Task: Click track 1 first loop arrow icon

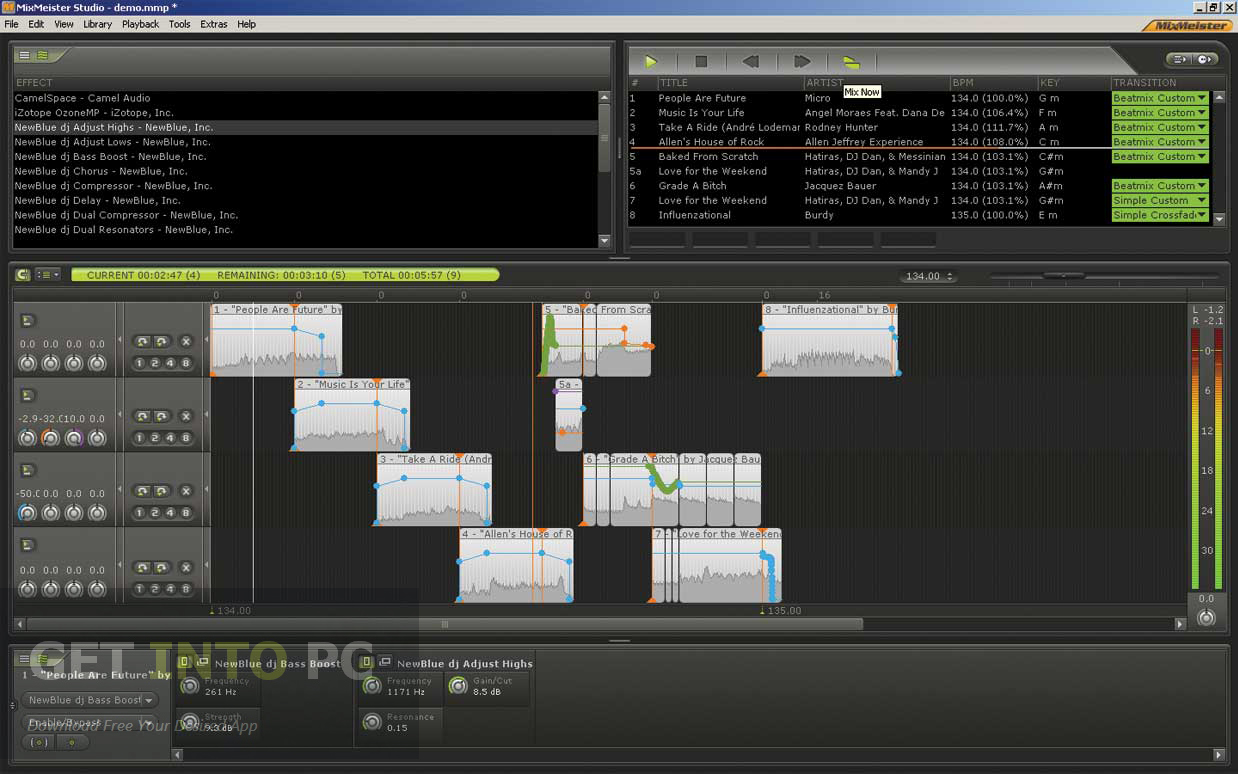Action: [142, 341]
